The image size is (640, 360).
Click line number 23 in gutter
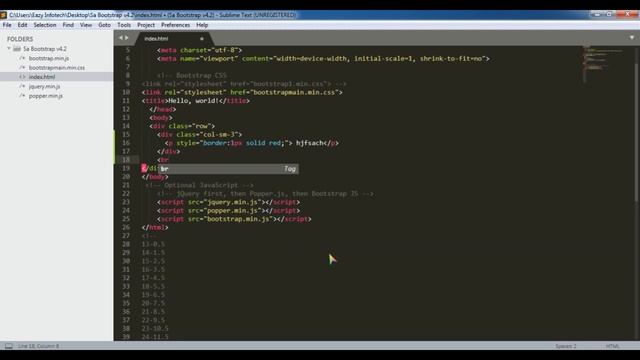pos(126,202)
